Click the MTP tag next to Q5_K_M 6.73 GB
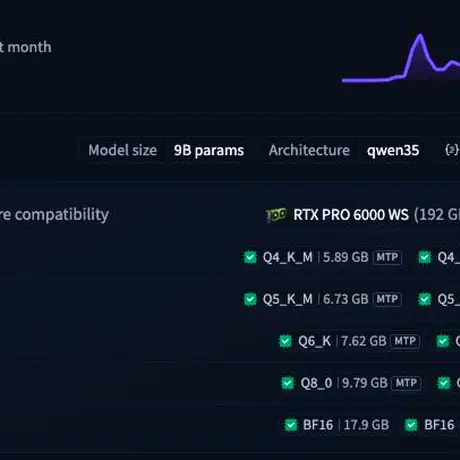460x460 pixels. [x=387, y=299]
